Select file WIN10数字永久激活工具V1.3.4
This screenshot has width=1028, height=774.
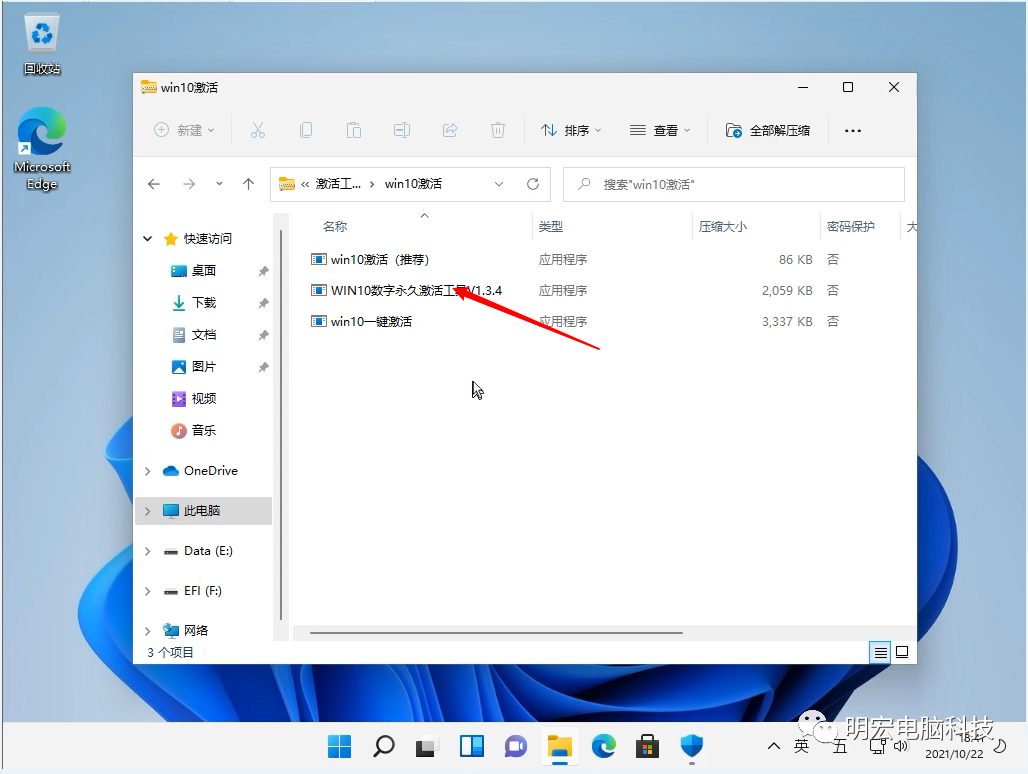406,290
